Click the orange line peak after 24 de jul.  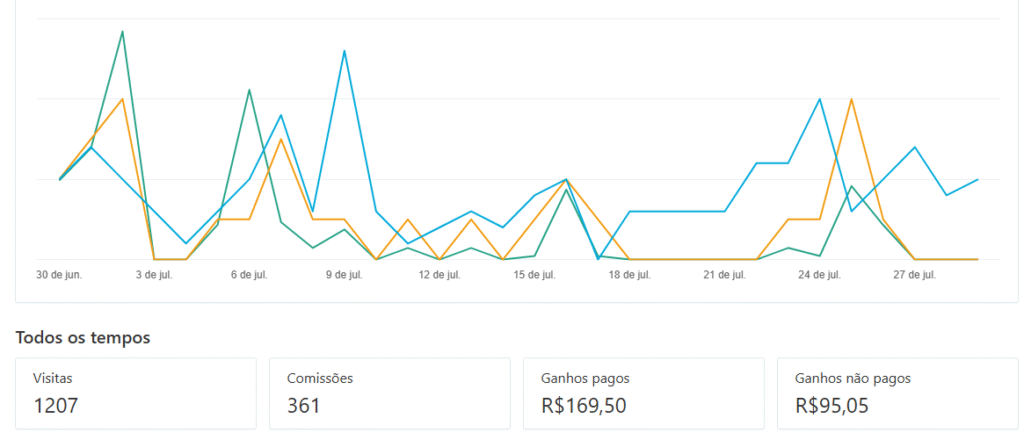[x=851, y=99]
